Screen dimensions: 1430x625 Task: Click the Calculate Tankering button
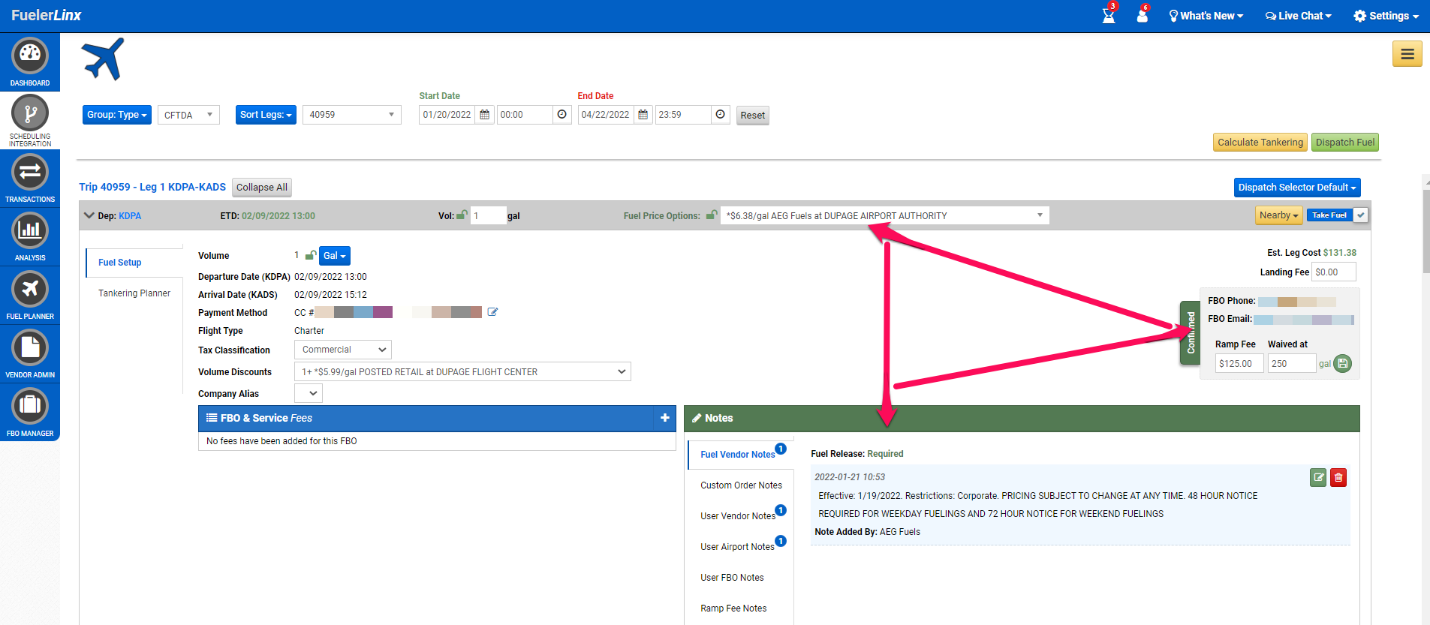click(x=1260, y=142)
